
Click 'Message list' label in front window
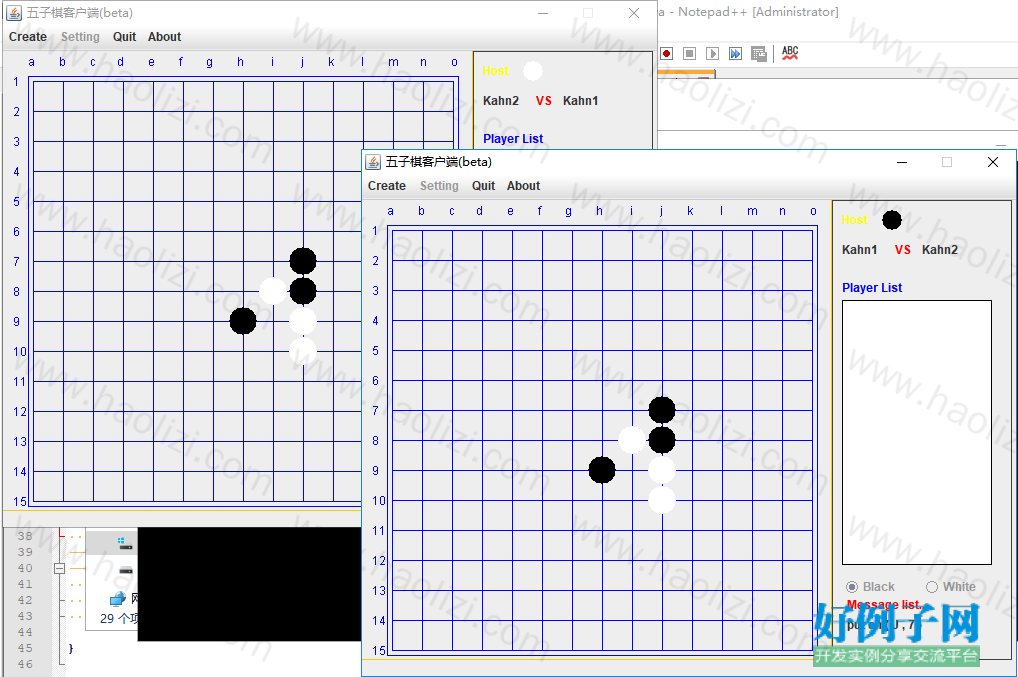coord(883,604)
